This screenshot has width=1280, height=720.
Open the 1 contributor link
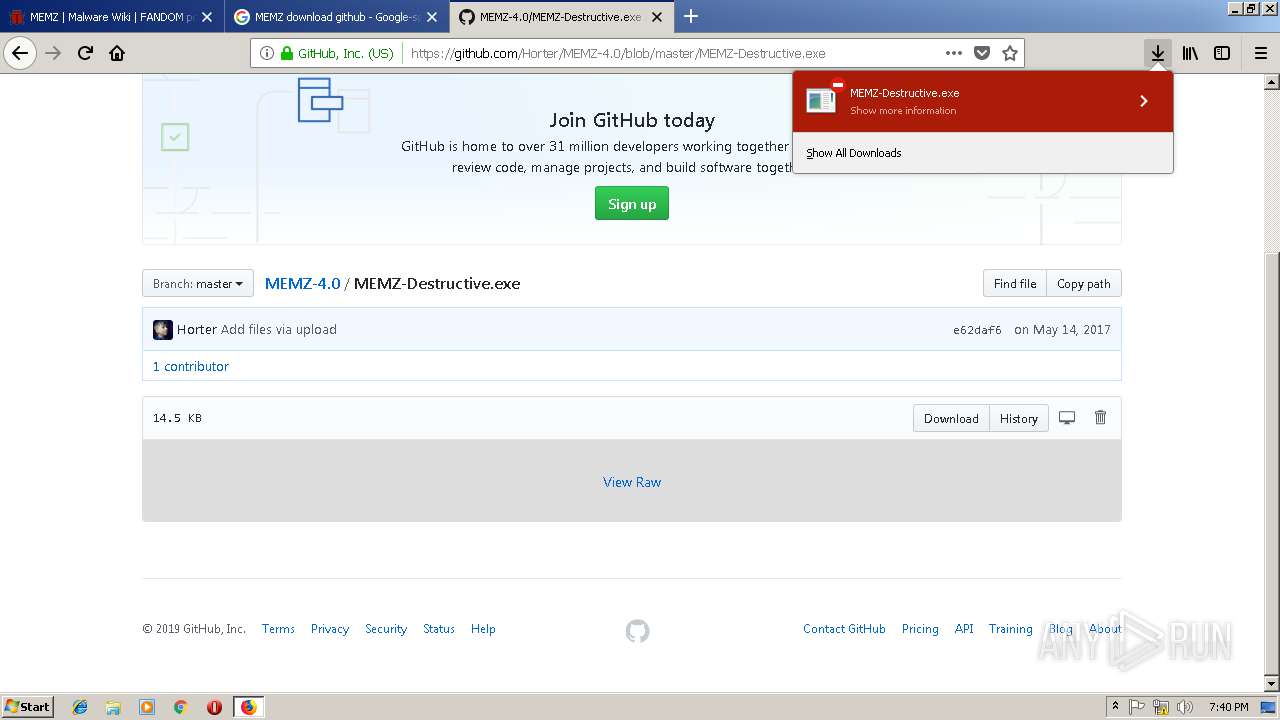tap(191, 367)
